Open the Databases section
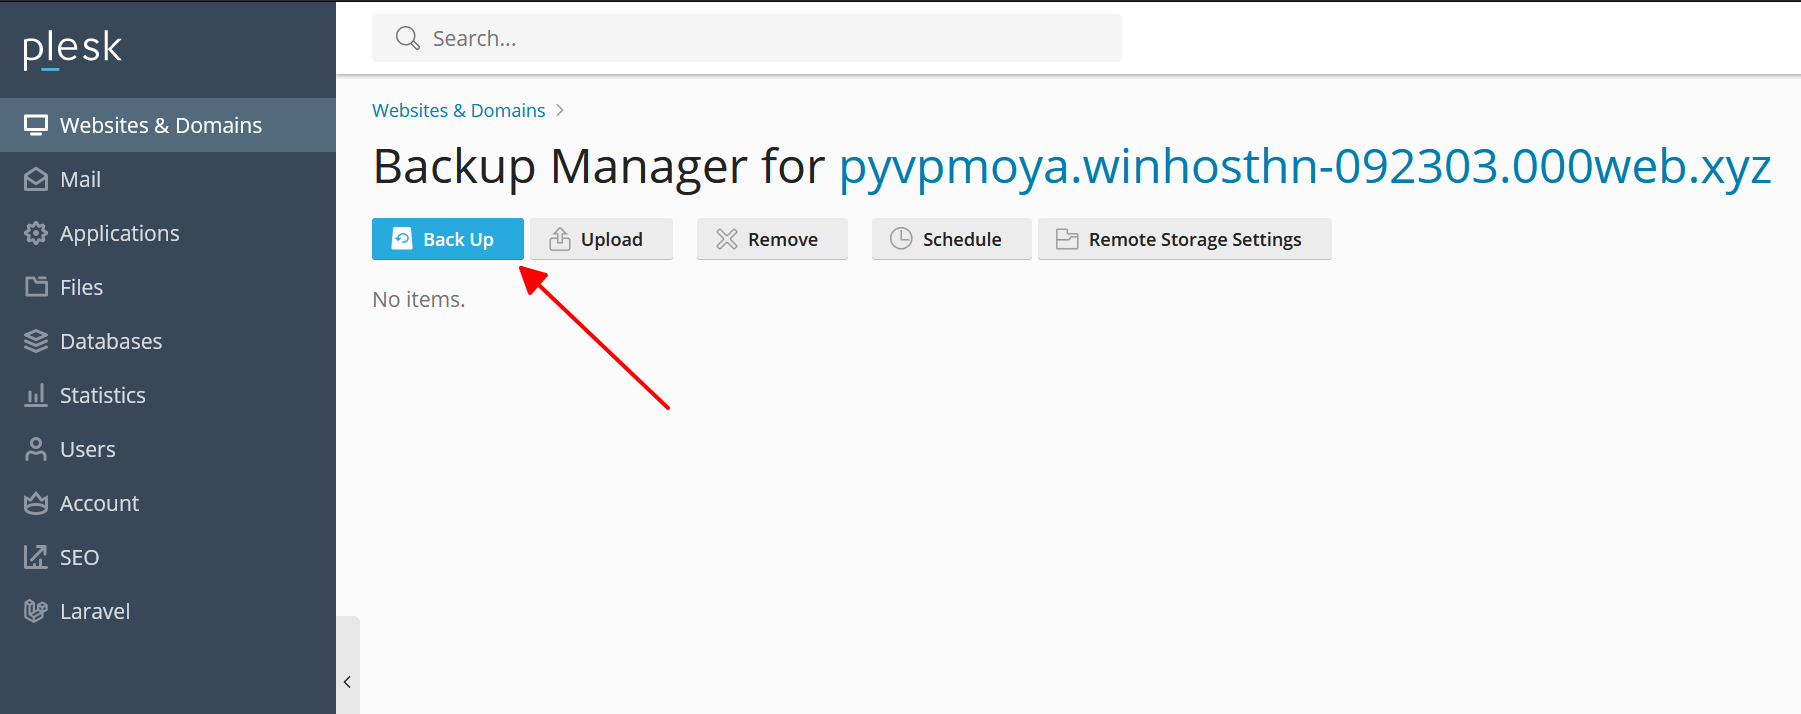Viewport: 1801px width, 714px height. (168, 341)
